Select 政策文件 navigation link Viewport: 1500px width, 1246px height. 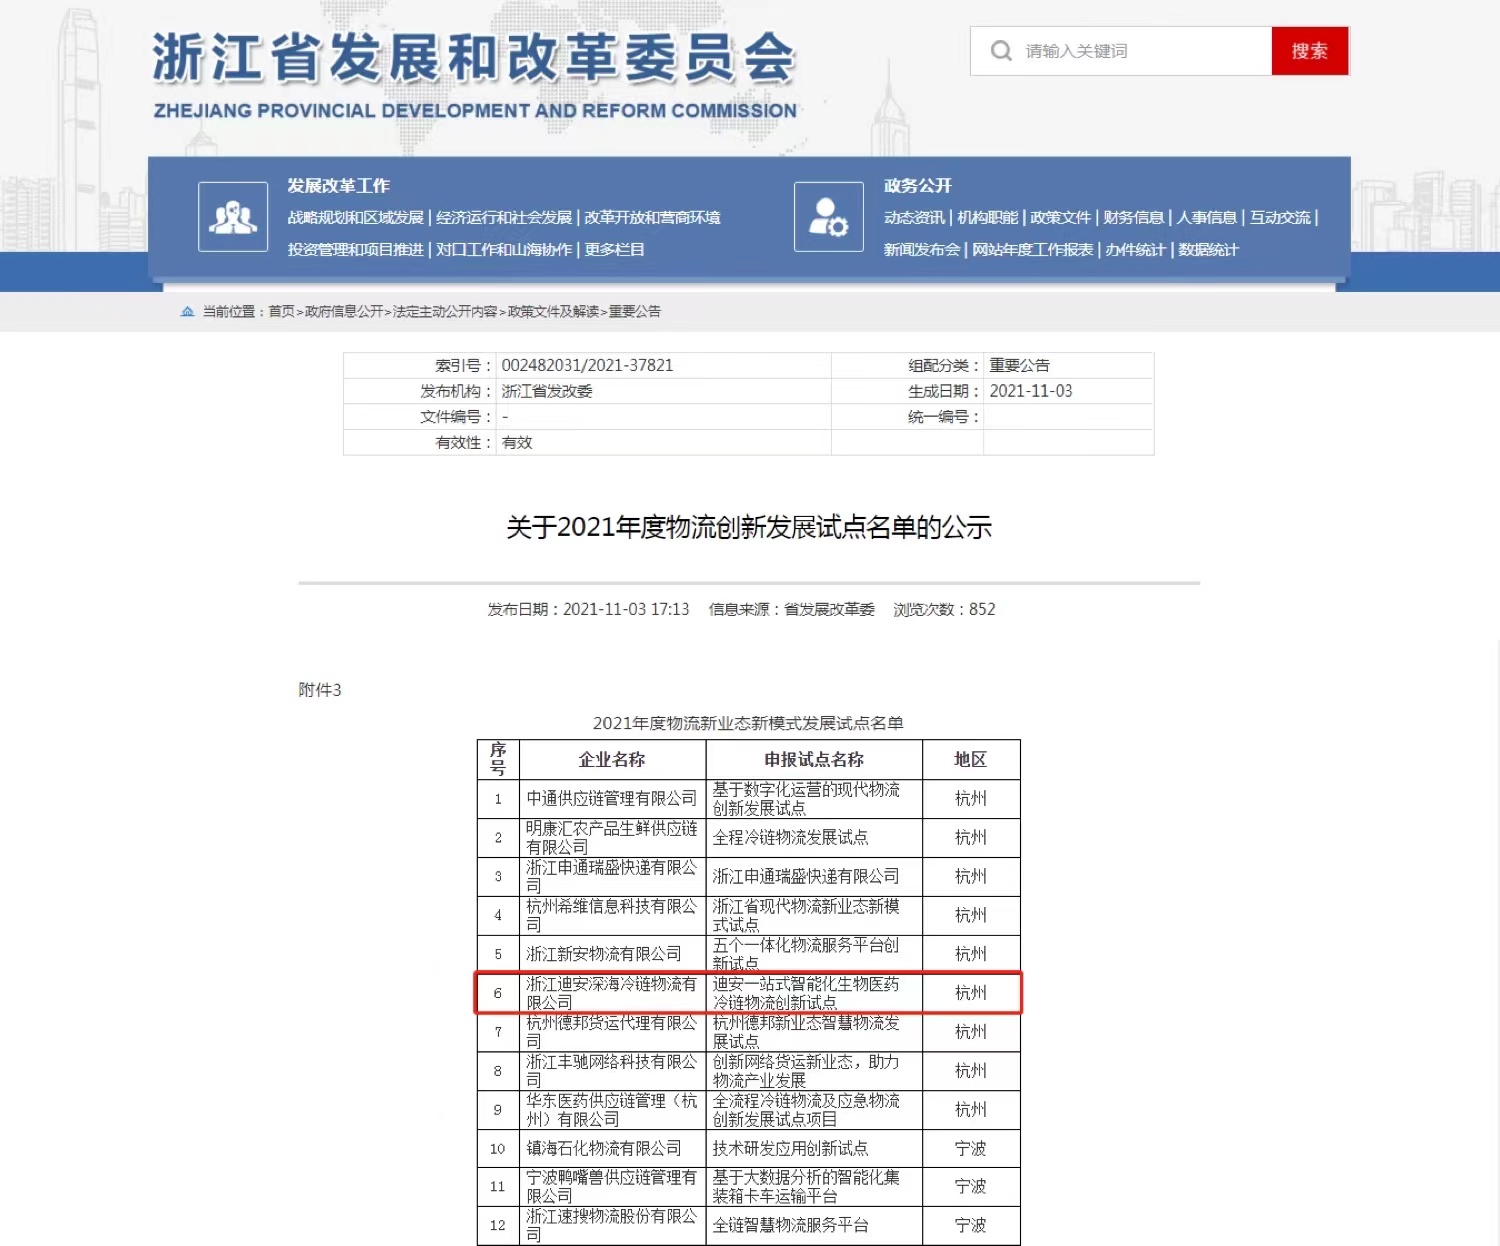1060,218
